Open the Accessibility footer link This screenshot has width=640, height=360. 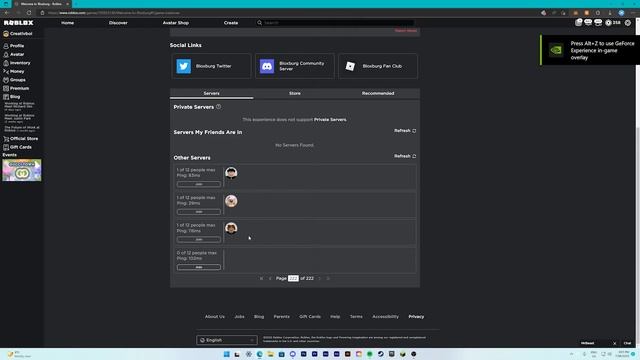[x=385, y=317]
